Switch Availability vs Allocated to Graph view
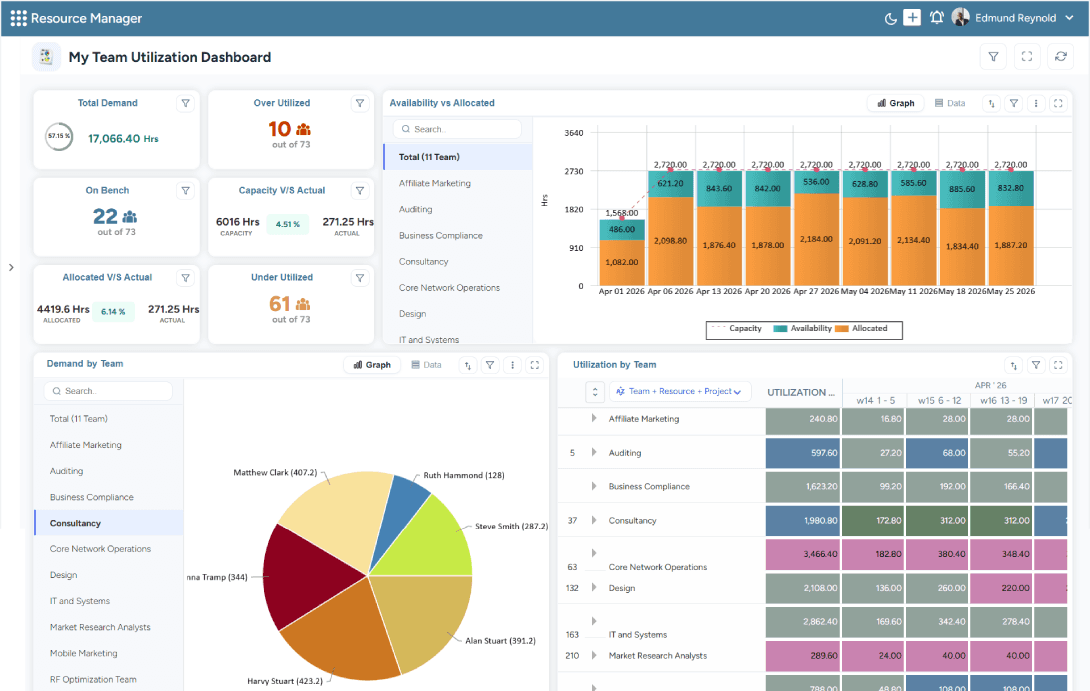Screen dimensions: 1090x691 point(895,103)
